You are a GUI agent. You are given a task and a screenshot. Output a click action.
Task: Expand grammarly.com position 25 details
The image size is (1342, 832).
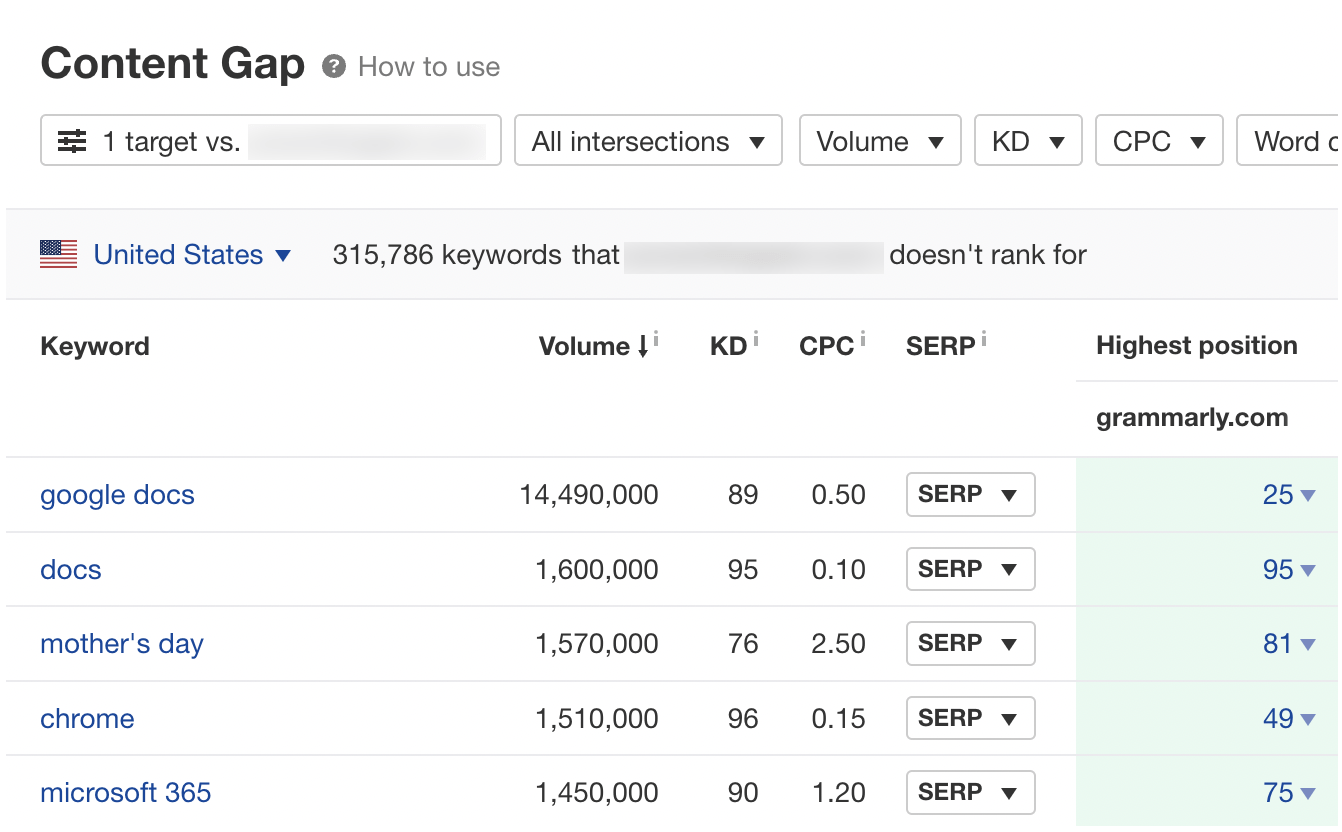(x=1290, y=494)
